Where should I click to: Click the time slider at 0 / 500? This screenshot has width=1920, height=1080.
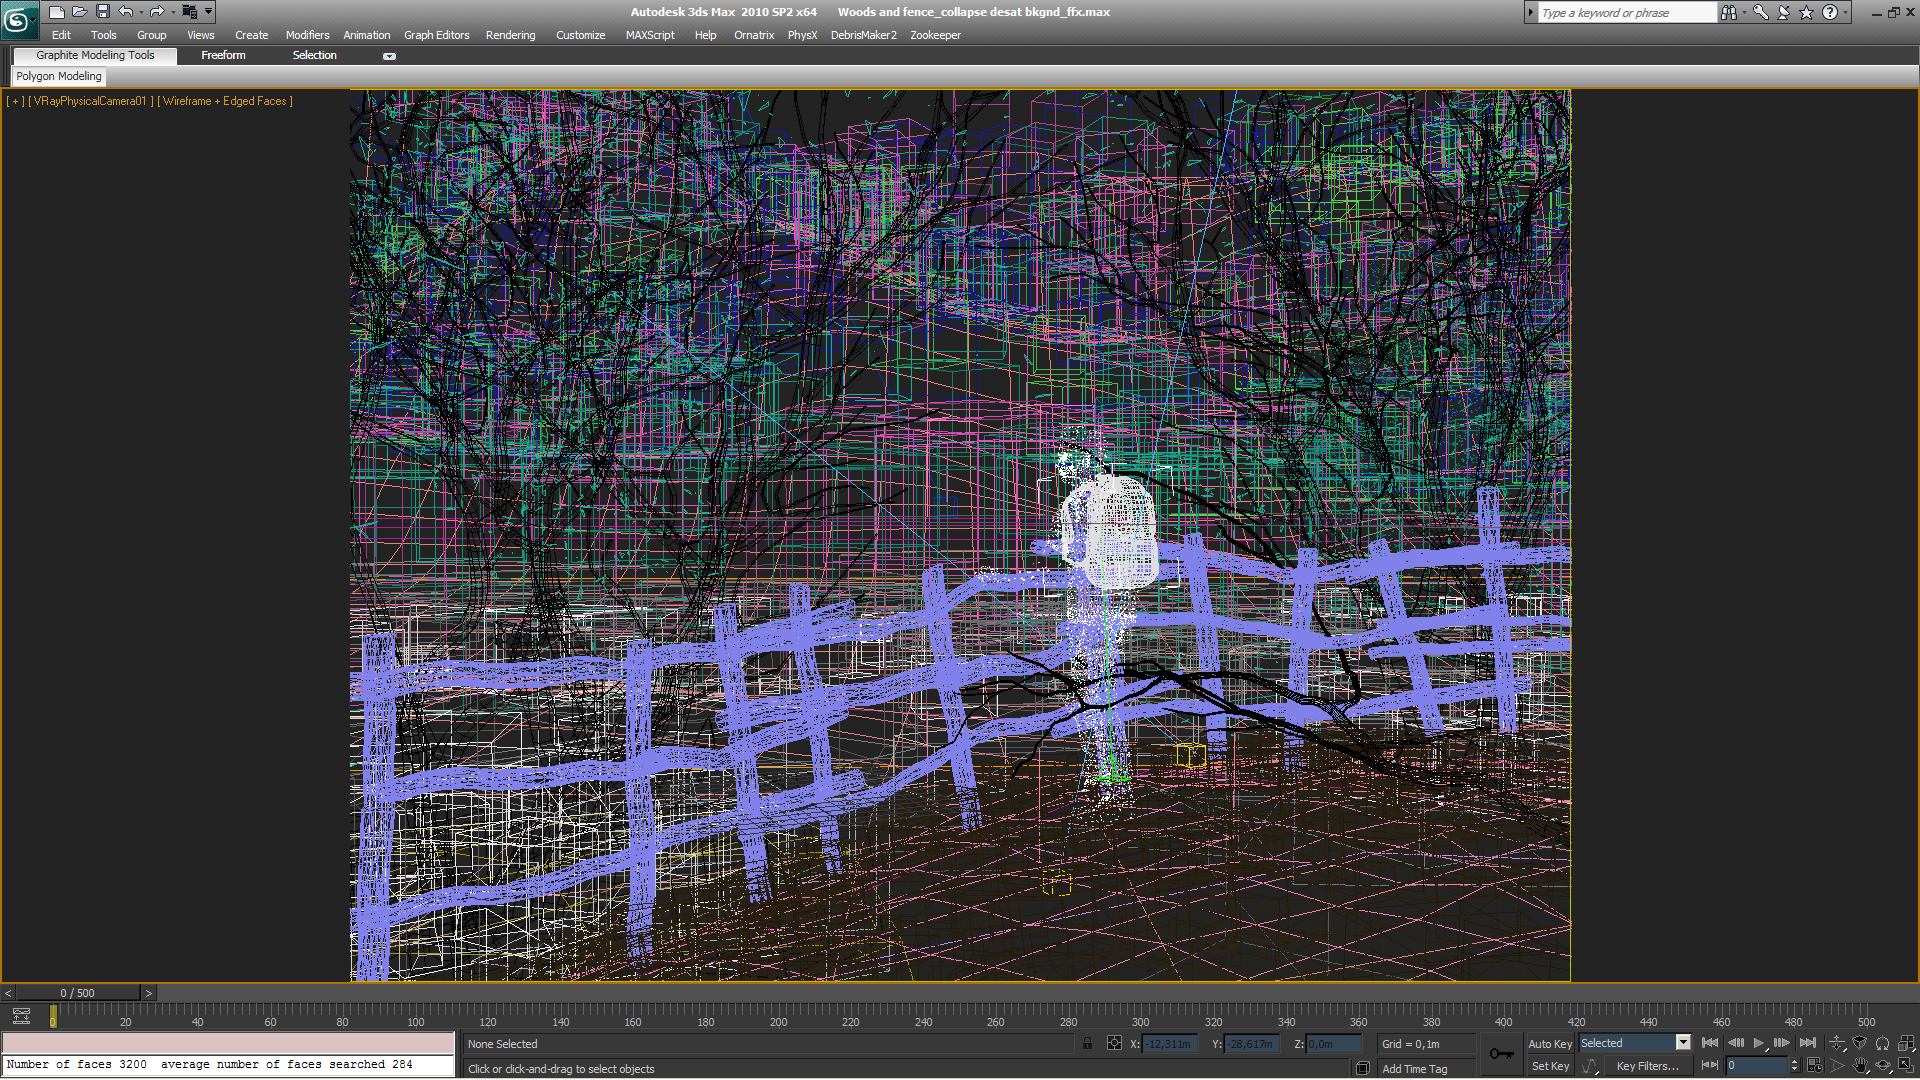pyautogui.click(x=77, y=993)
